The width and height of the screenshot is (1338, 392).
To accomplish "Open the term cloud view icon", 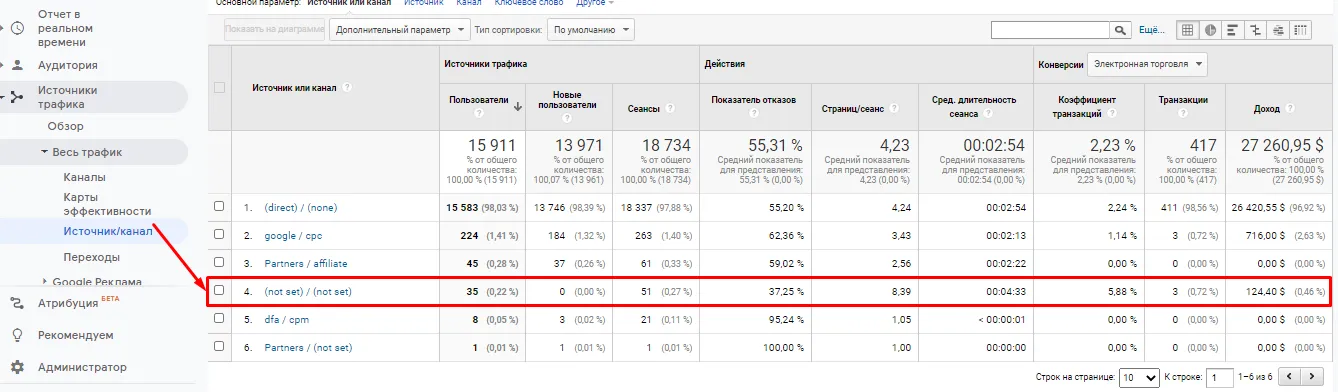I will (x=1278, y=30).
